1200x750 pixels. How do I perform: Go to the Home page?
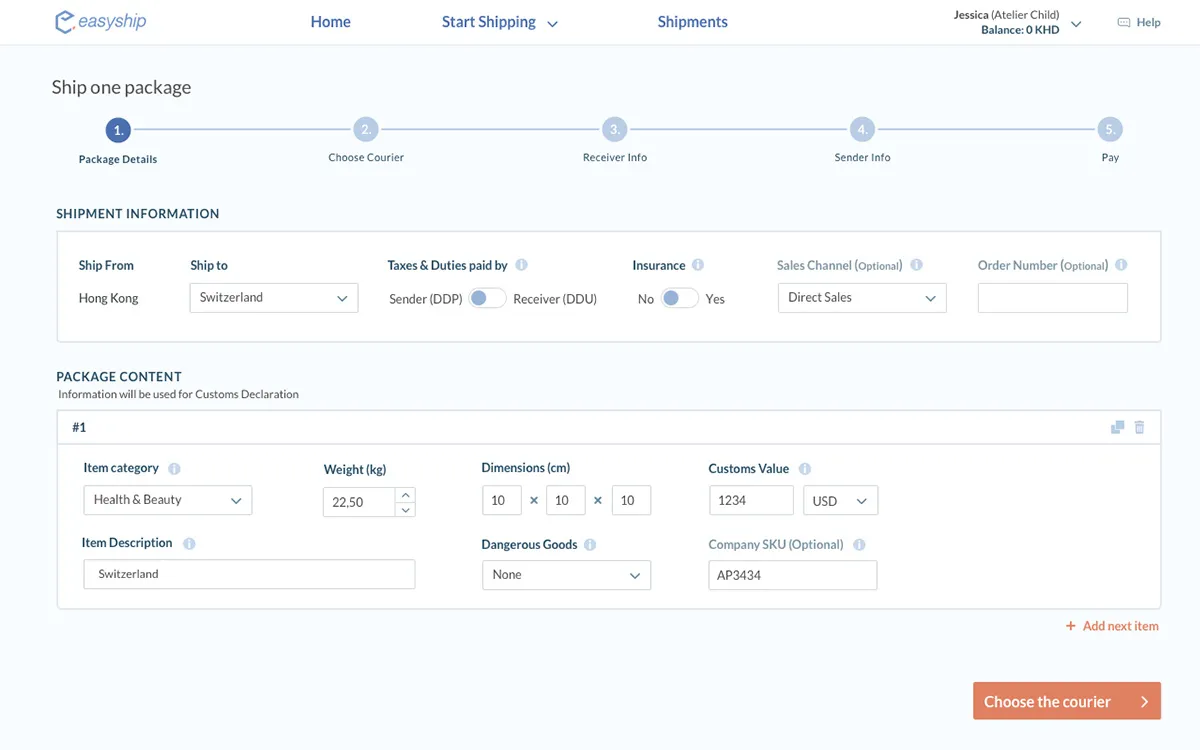tap(331, 22)
